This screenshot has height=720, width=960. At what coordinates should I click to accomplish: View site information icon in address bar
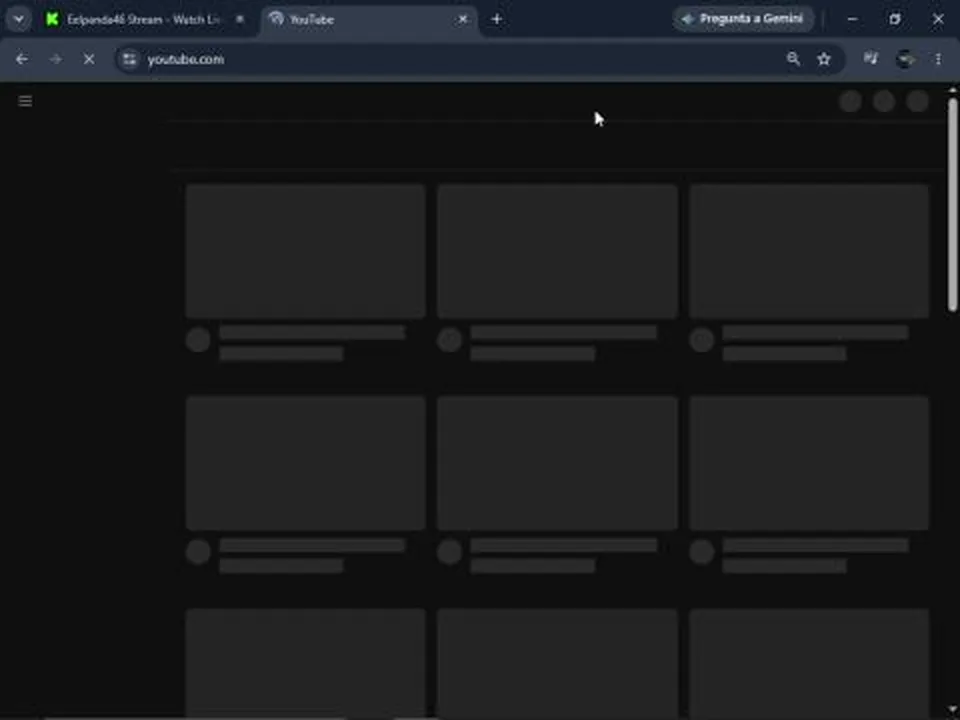[x=129, y=59]
